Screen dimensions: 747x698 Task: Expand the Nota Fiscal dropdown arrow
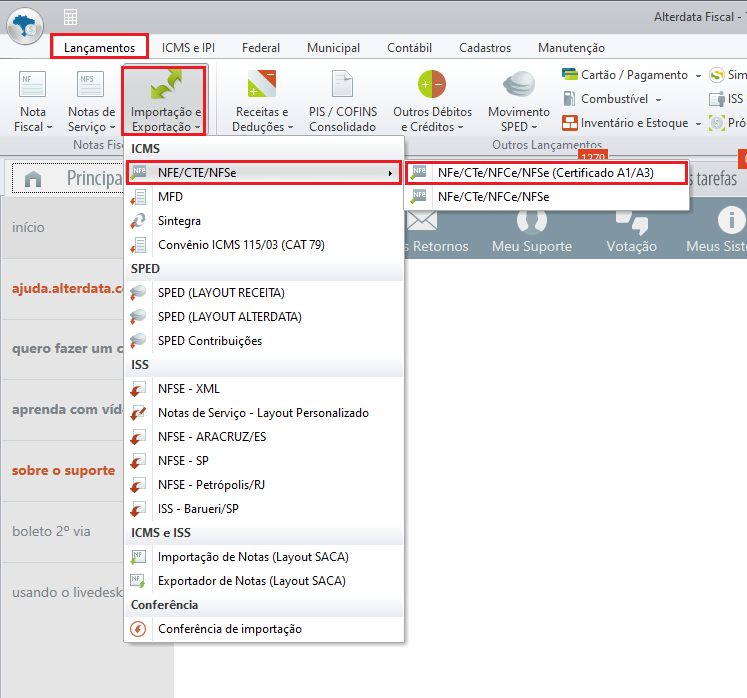click(50, 127)
